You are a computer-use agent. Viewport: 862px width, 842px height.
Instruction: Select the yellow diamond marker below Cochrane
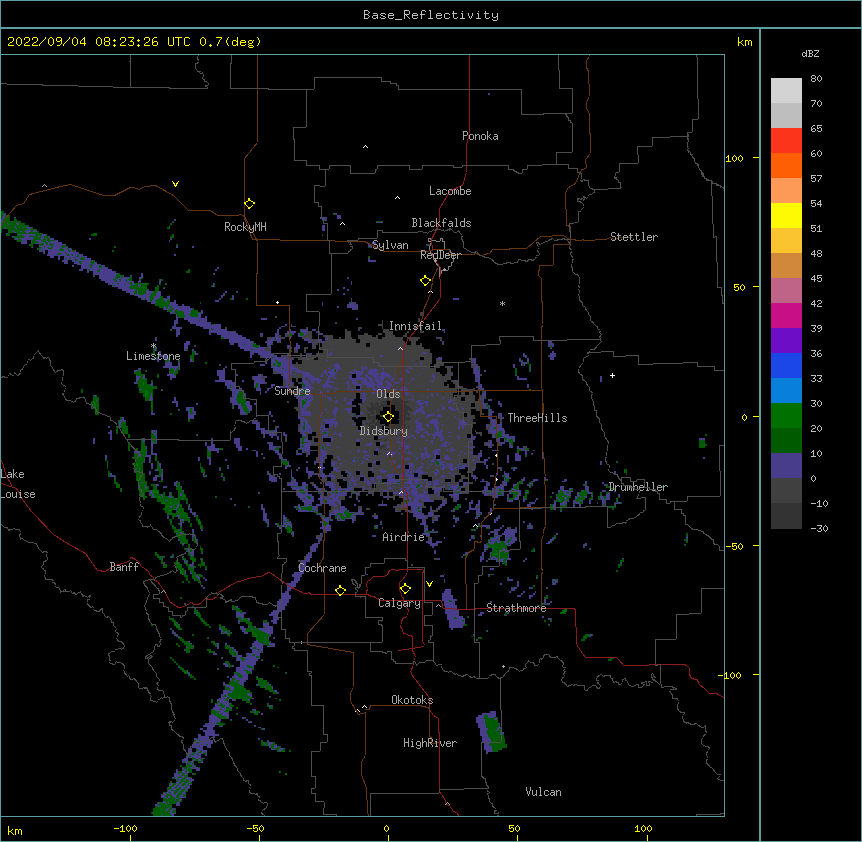340,590
